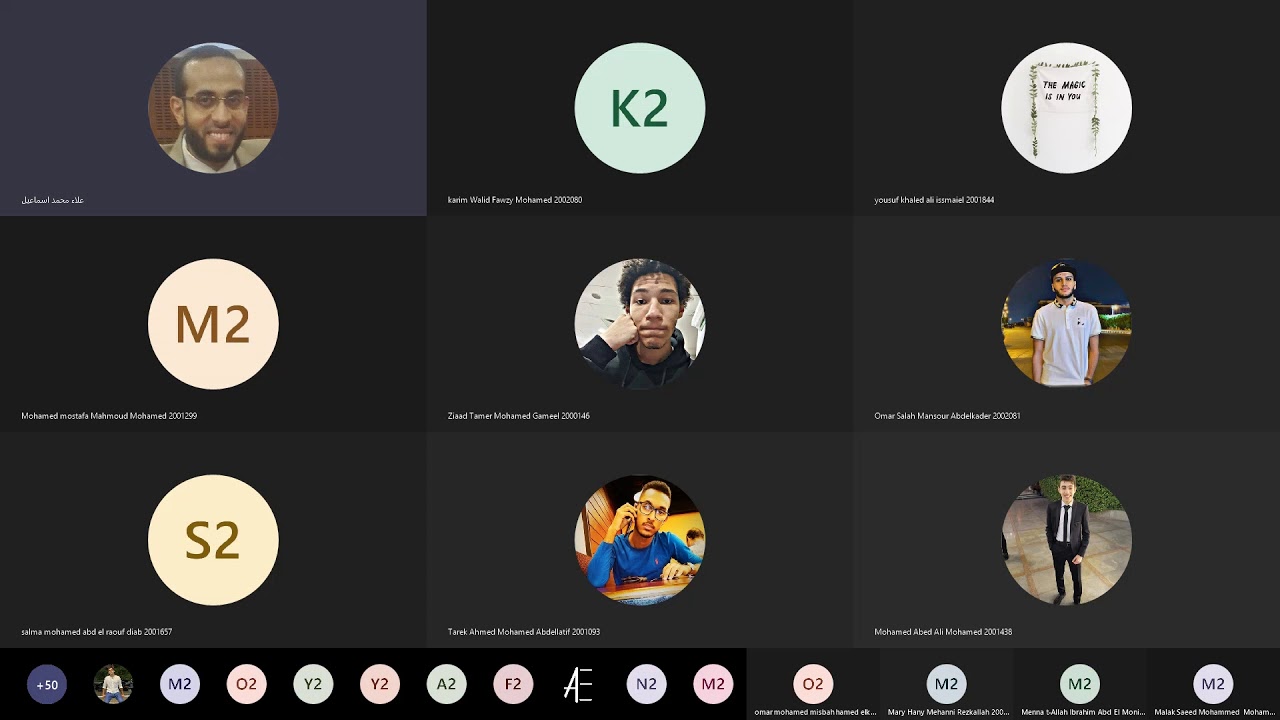This screenshot has height=720, width=1280.
Task: Click Tarek Ahmed's profile photo
Action: pos(640,540)
